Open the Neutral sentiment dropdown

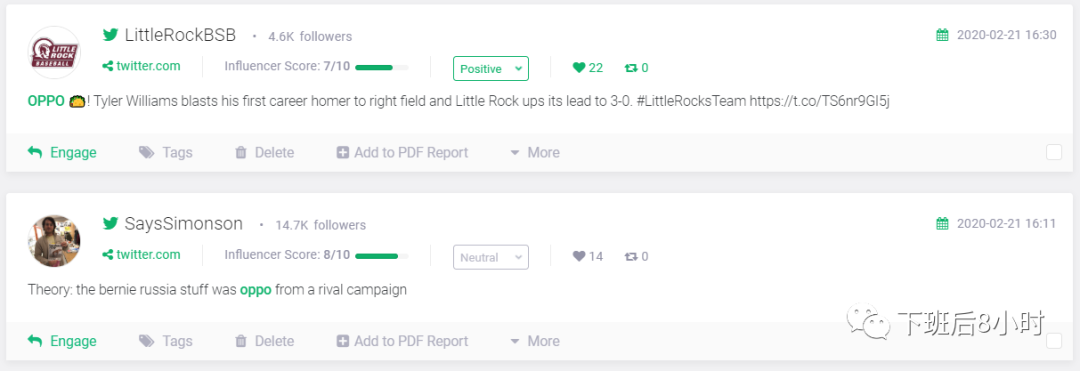490,257
